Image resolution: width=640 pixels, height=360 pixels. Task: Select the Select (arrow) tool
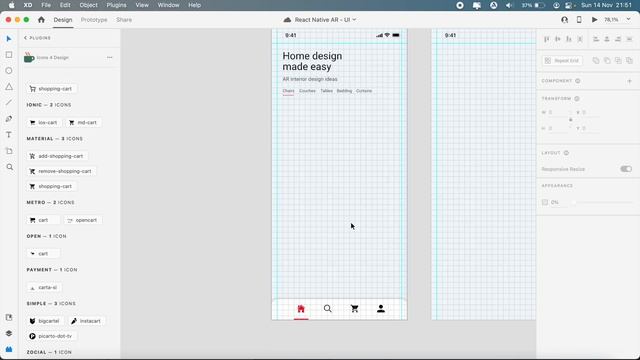9,39
